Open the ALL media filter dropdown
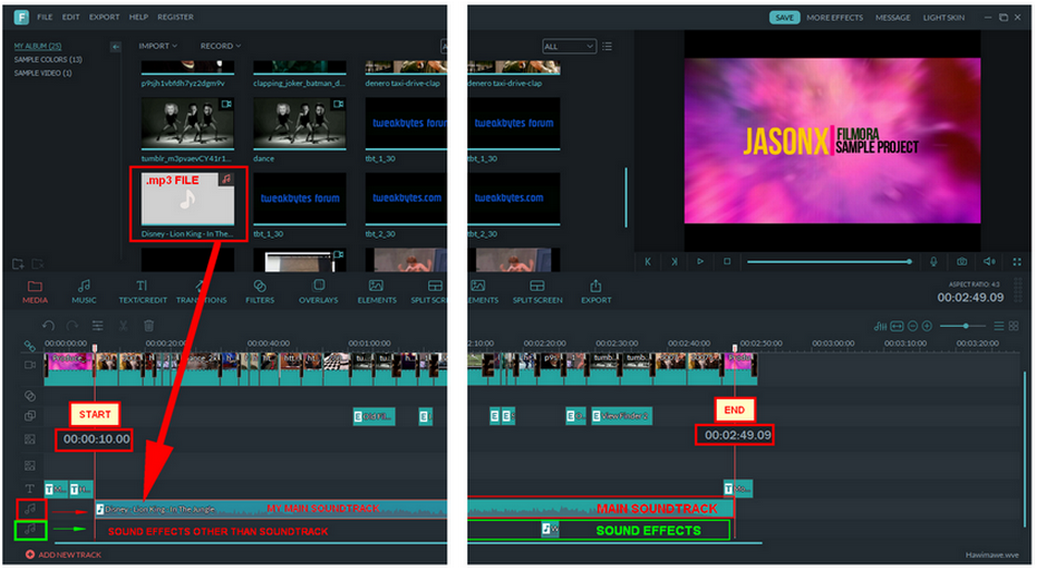 (568, 46)
